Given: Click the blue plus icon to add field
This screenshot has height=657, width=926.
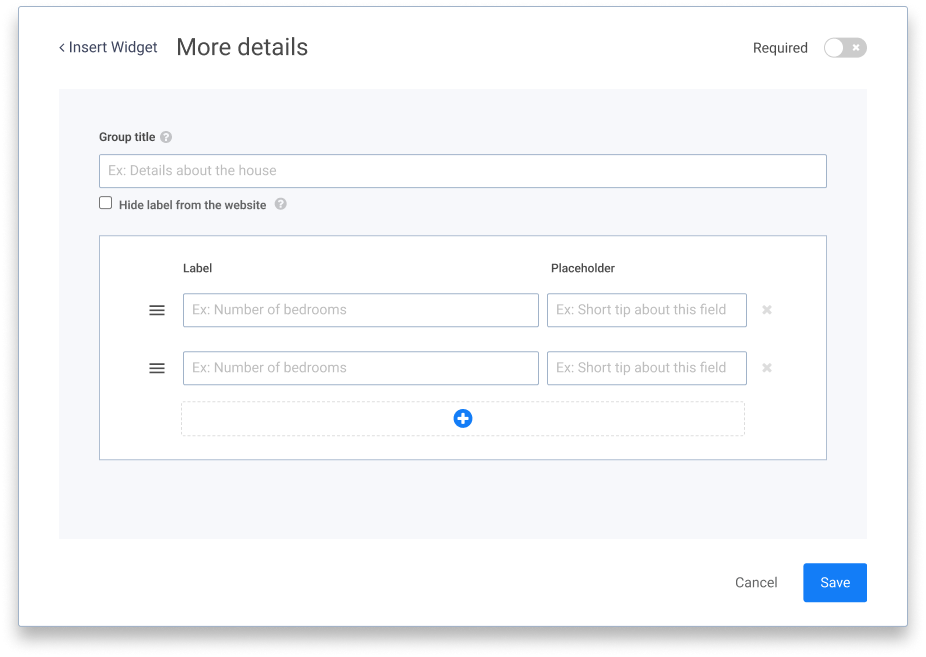Looking at the screenshot, I should pos(462,419).
